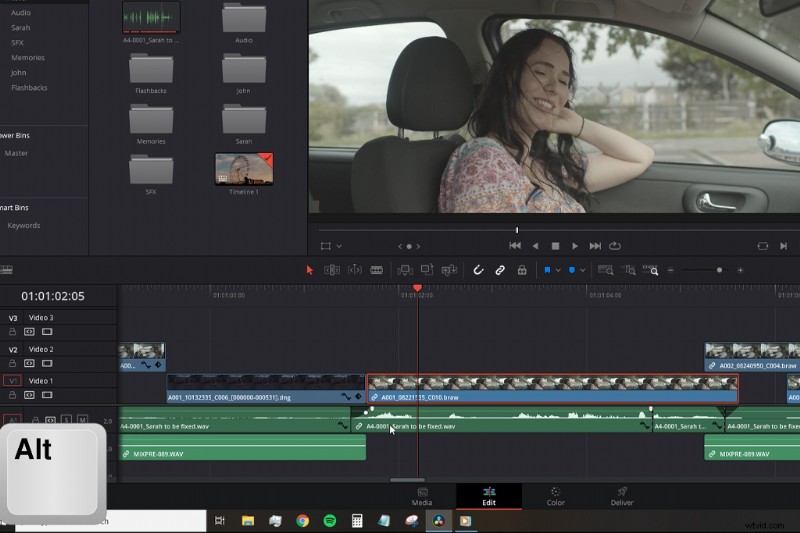800x533 pixels.
Task: Toggle auto select on Video 3
Action: point(29,332)
